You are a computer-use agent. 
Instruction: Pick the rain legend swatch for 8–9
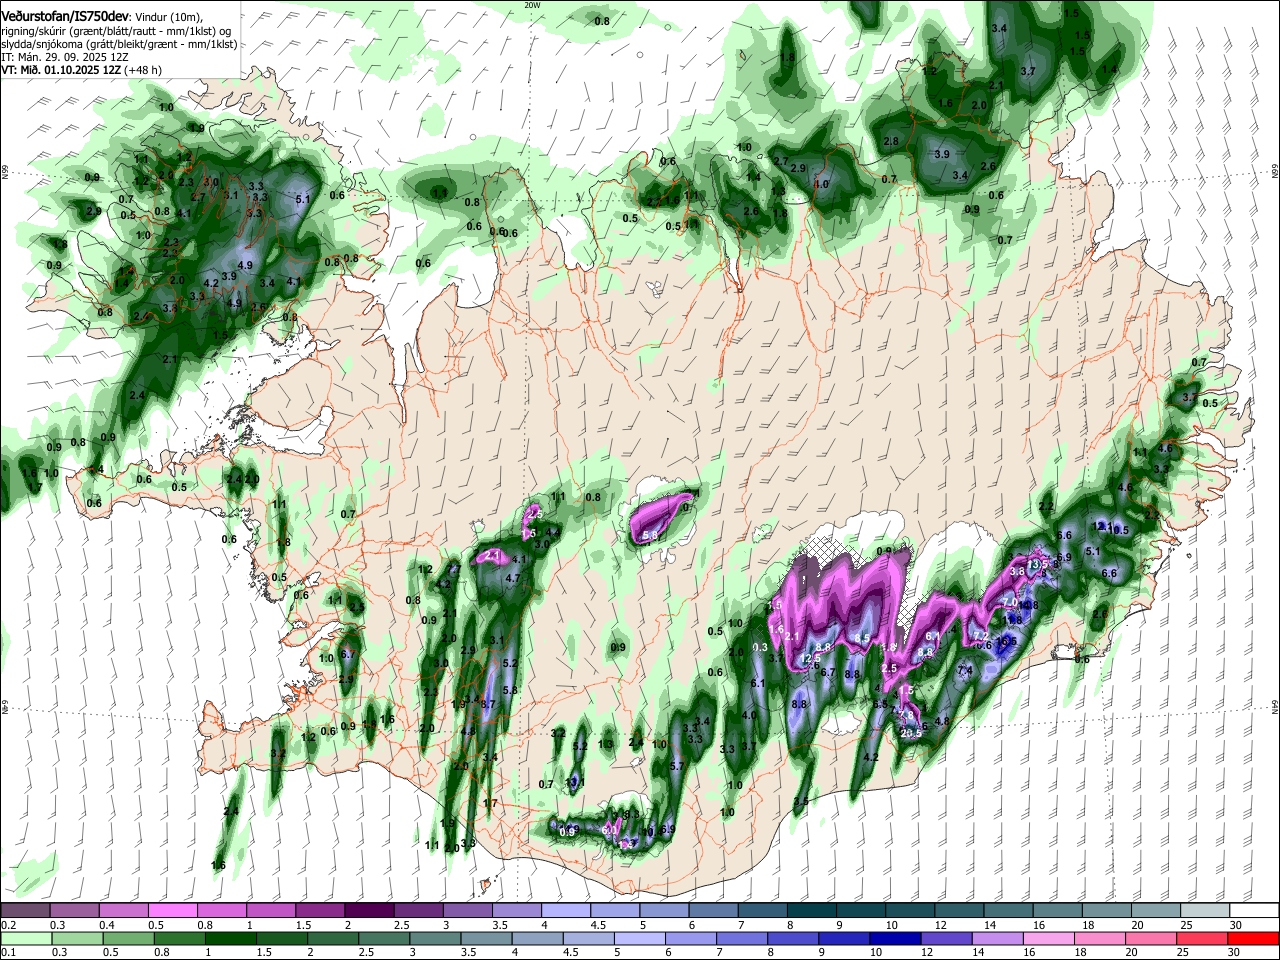point(793,938)
